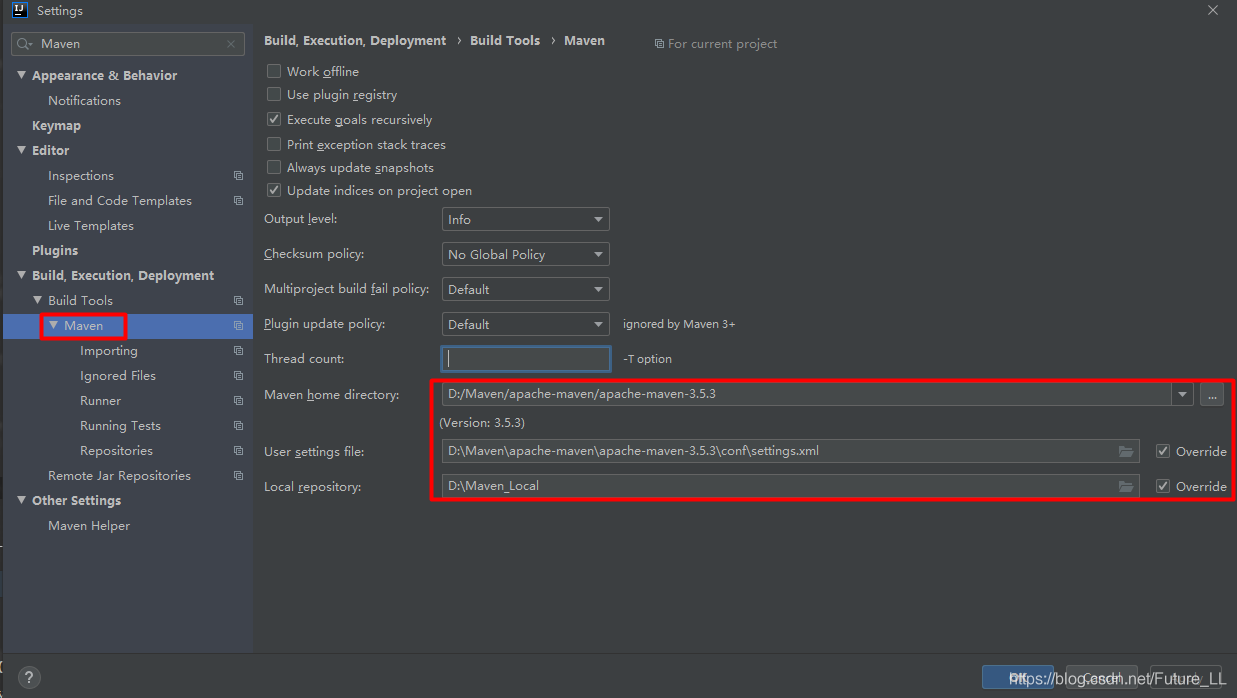Click the OK button
Screen dimensions: 1237x698
[1018, 677]
